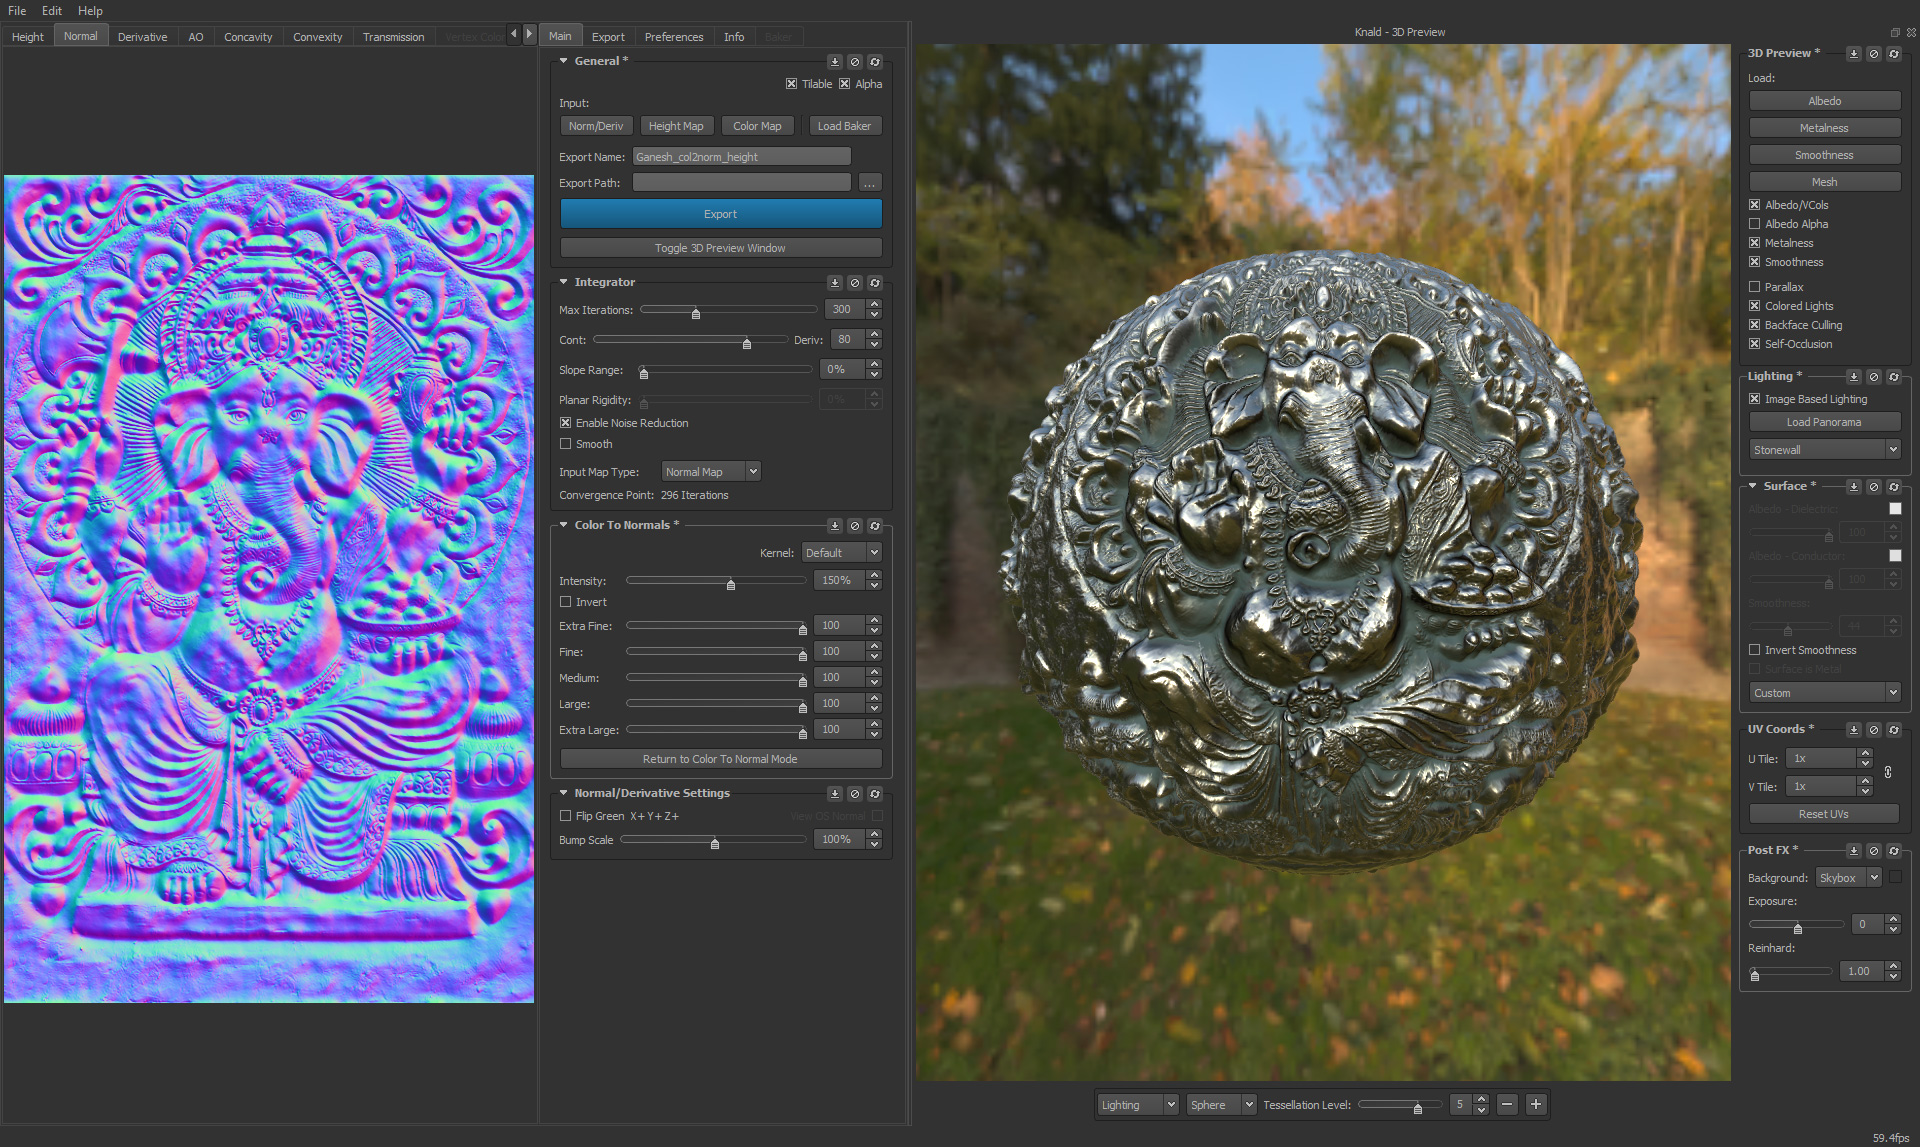This screenshot has height=1147, width=1920.
Task: Click the save preset icon in Color To Normals
Action: click(834, 526)
